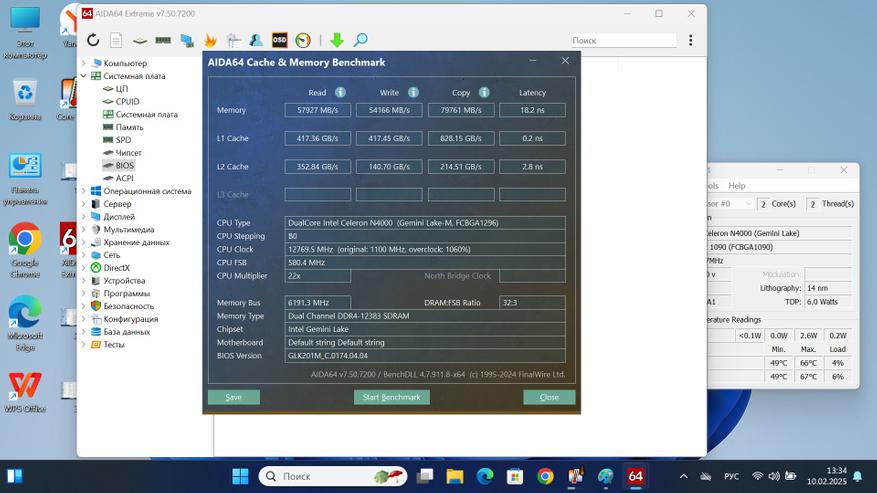This screenshot has height=493, width=877.
Task: Open Google Chrome desktop shortcut
Action: (25, 251)
